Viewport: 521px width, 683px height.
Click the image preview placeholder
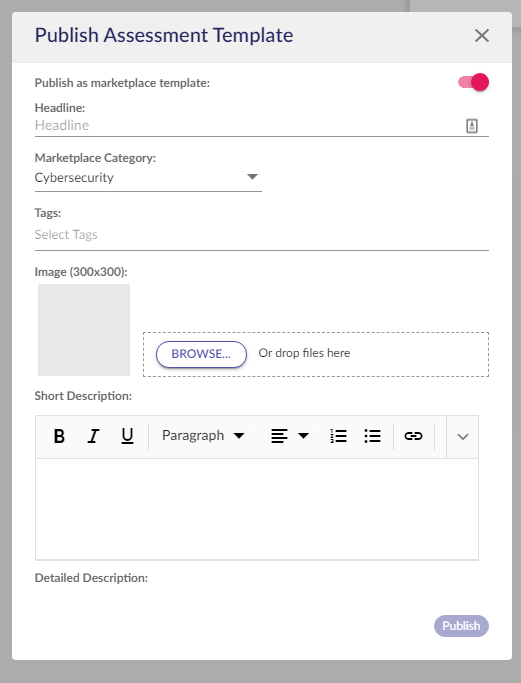[84, 330]
